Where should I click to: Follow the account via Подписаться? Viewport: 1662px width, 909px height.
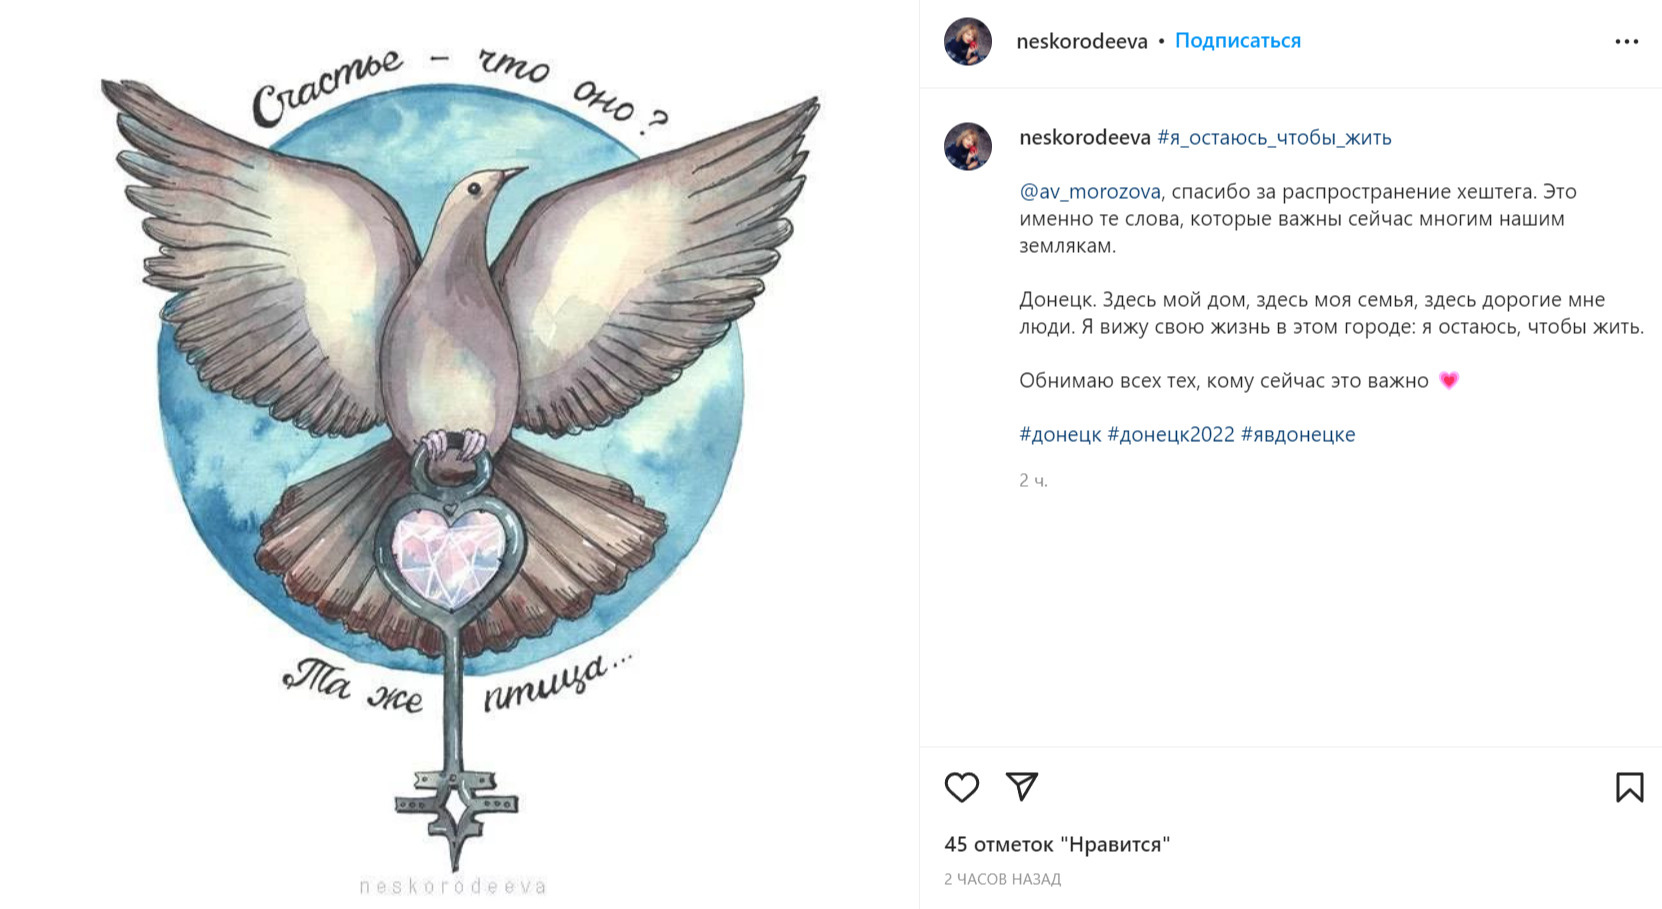(x=1238, y=41)
